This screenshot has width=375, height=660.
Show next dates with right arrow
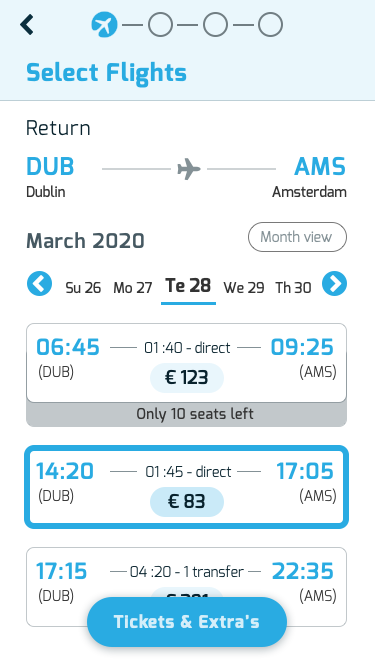335,284
